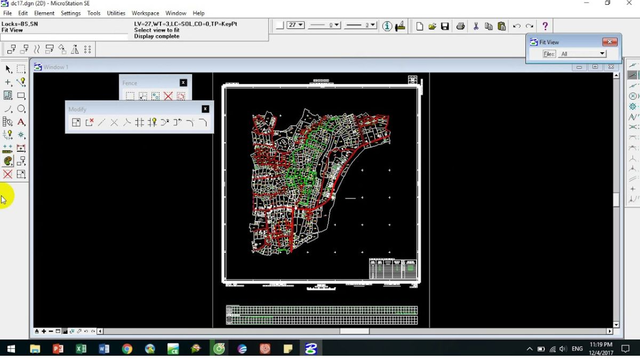
Task: Select the Place Active Point tool
Action: pyautogui.click(x=8, y=82)
